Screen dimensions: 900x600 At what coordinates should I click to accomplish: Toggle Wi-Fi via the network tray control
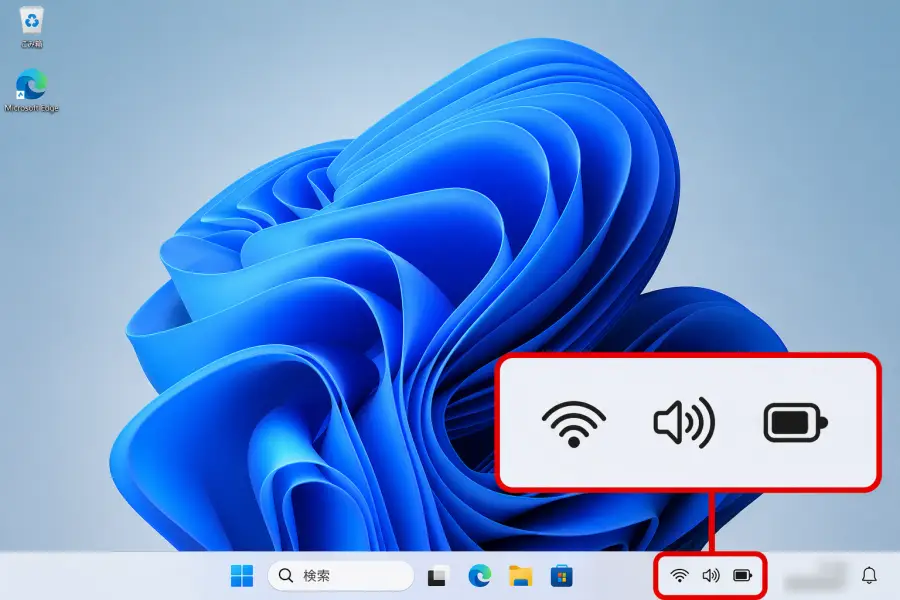click(679, 576)
